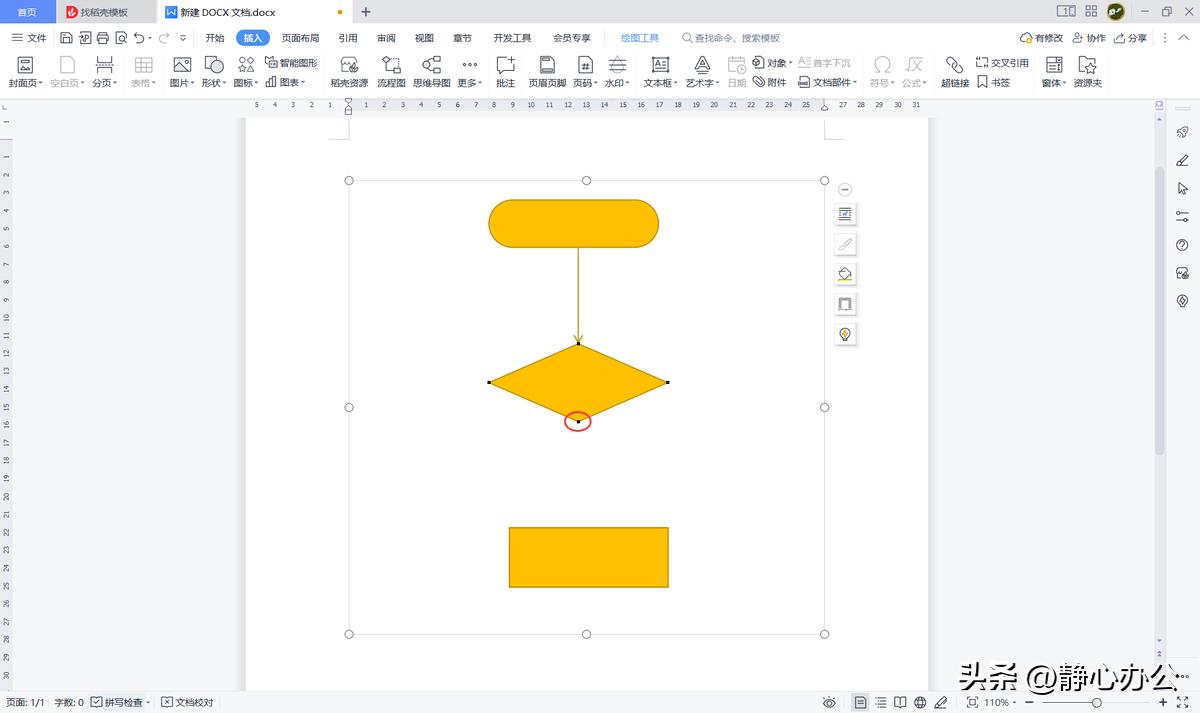Open 页眉页脚 header and footer
This screenshot has width=1200, height=713.
coord(547,71)
